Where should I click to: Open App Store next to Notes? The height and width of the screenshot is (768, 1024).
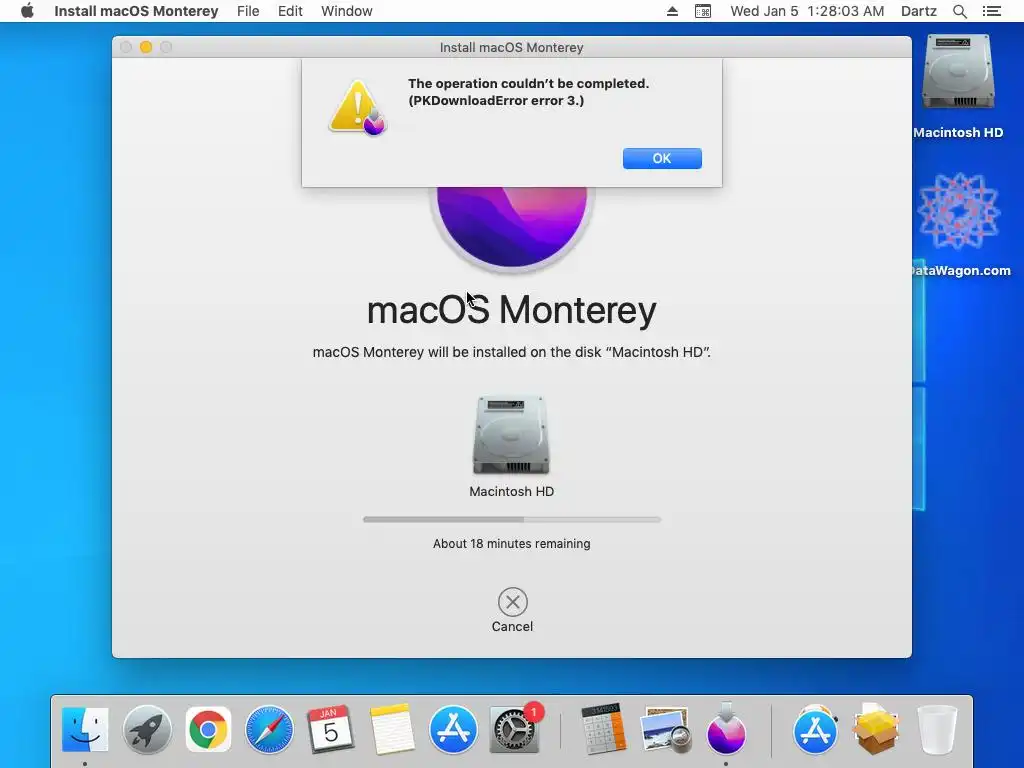click(x=453, y=729)
